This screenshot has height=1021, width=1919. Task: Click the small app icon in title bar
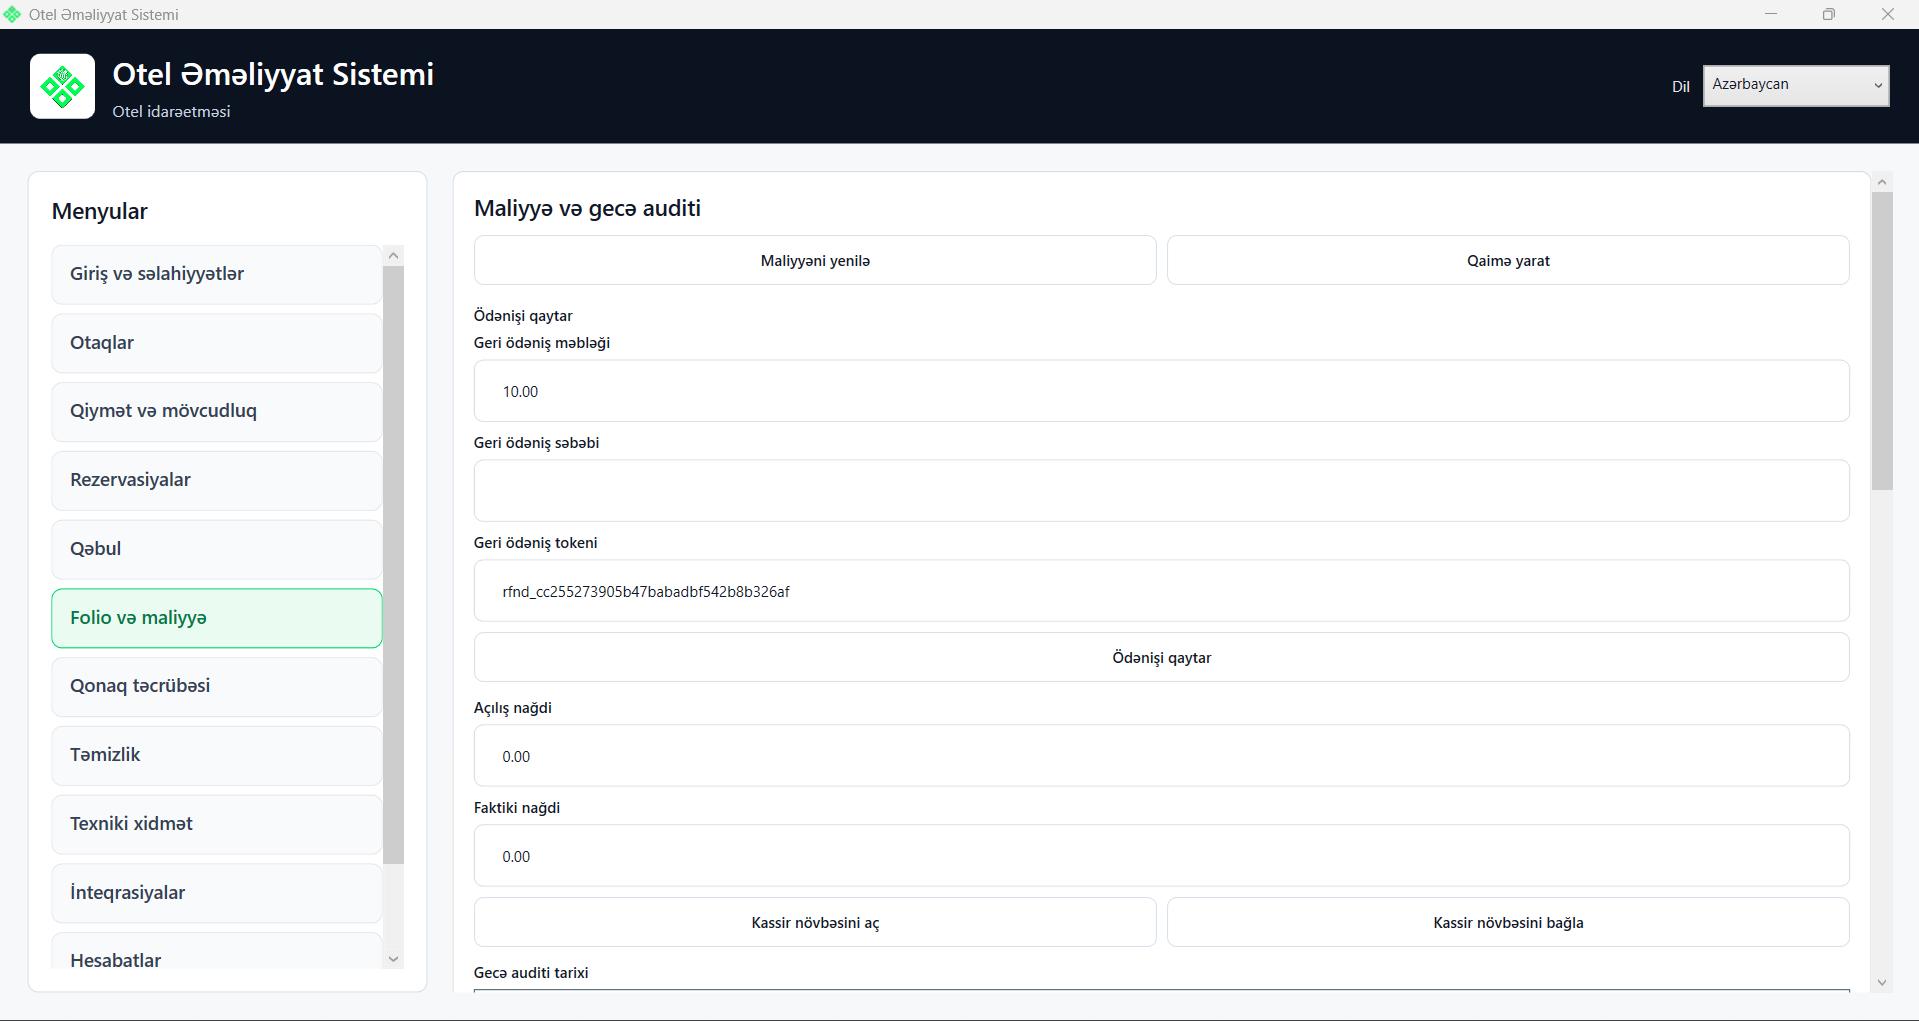pos(12,15)
